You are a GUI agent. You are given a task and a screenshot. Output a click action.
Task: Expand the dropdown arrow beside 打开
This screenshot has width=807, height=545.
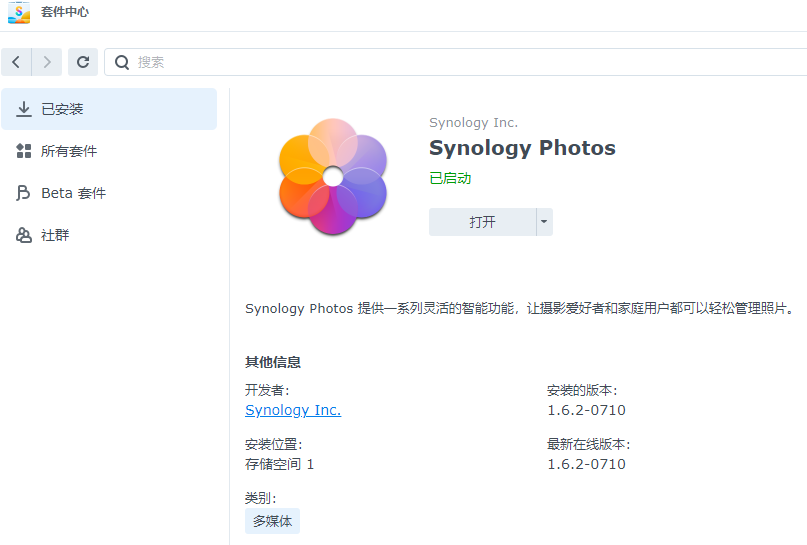pos(544,222)
